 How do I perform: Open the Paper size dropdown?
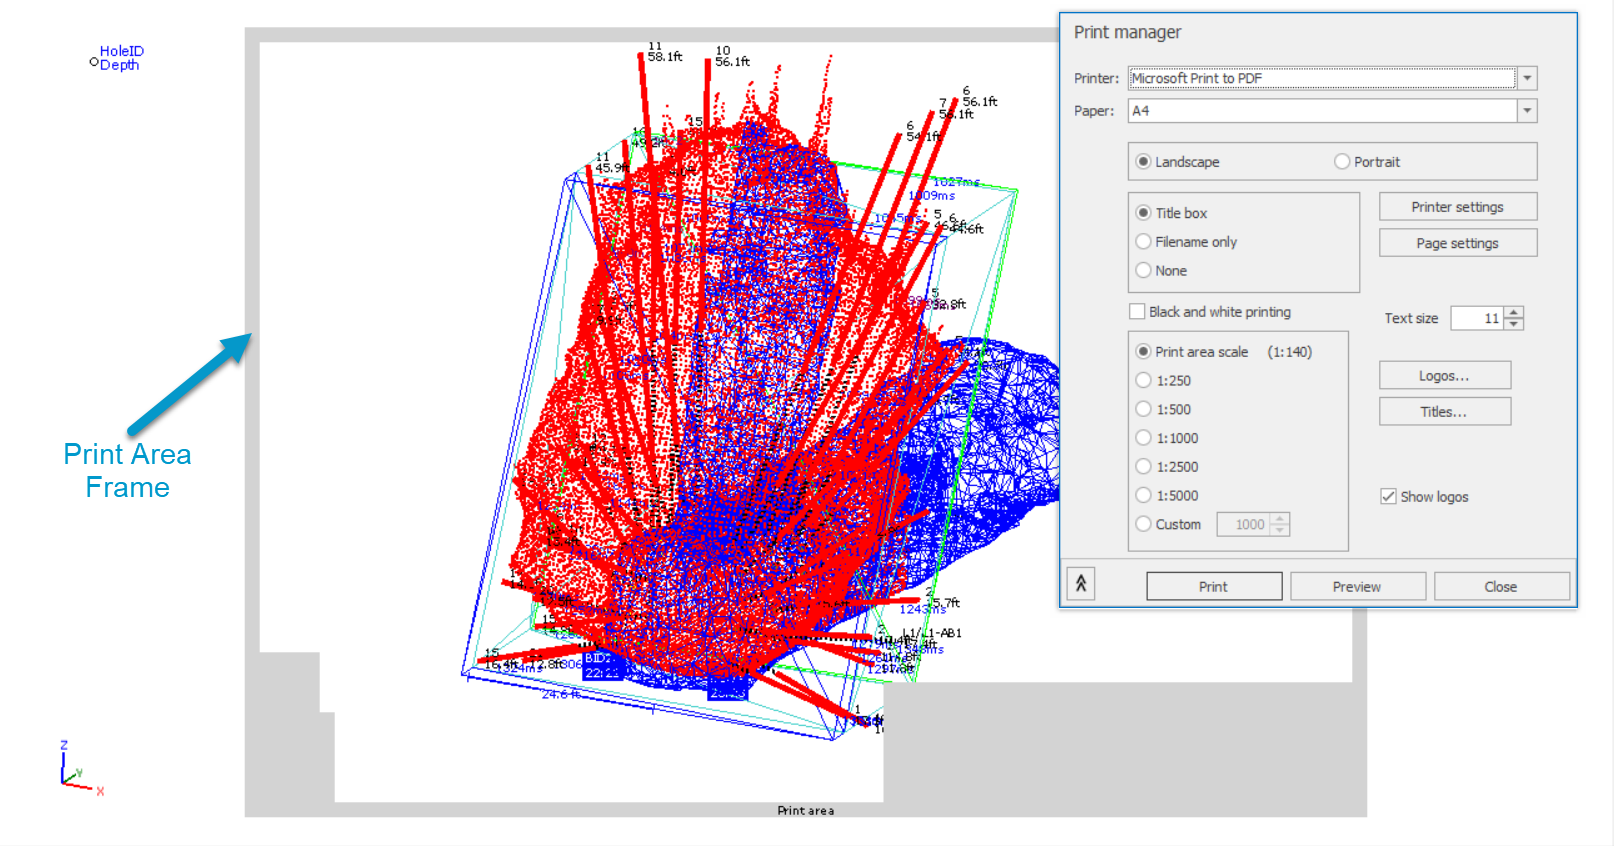[1527, 111]
